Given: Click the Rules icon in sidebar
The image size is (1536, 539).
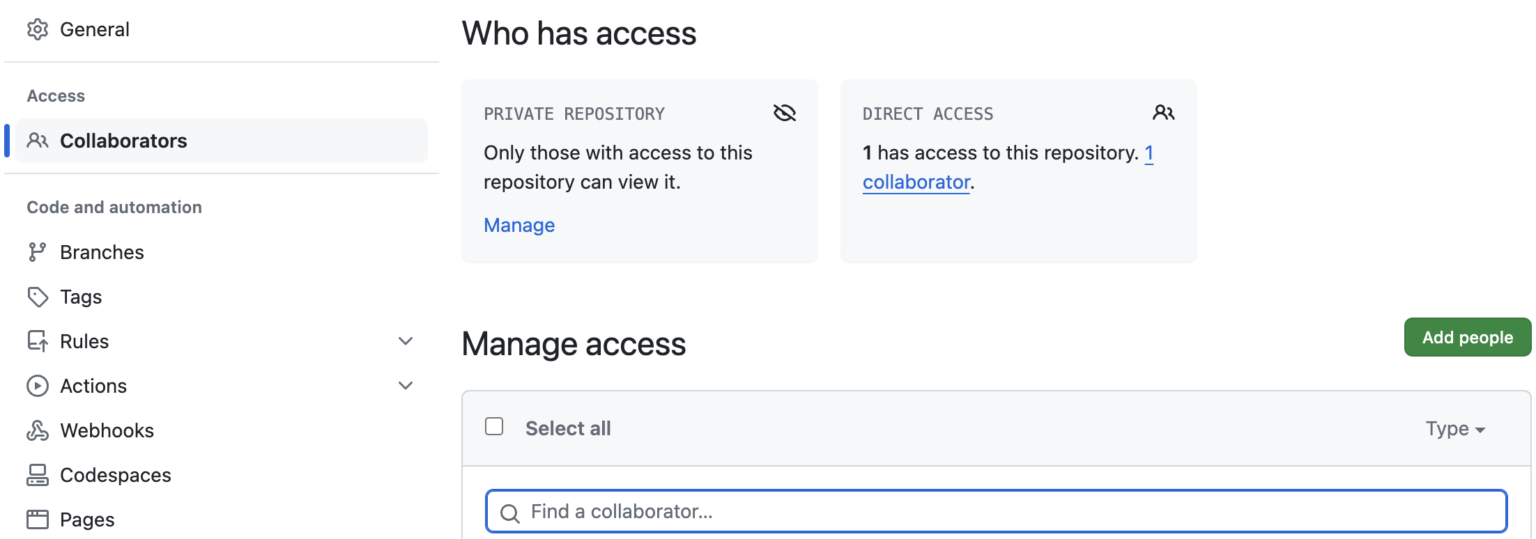Looking at the screenshot, I should coord(38,342).
